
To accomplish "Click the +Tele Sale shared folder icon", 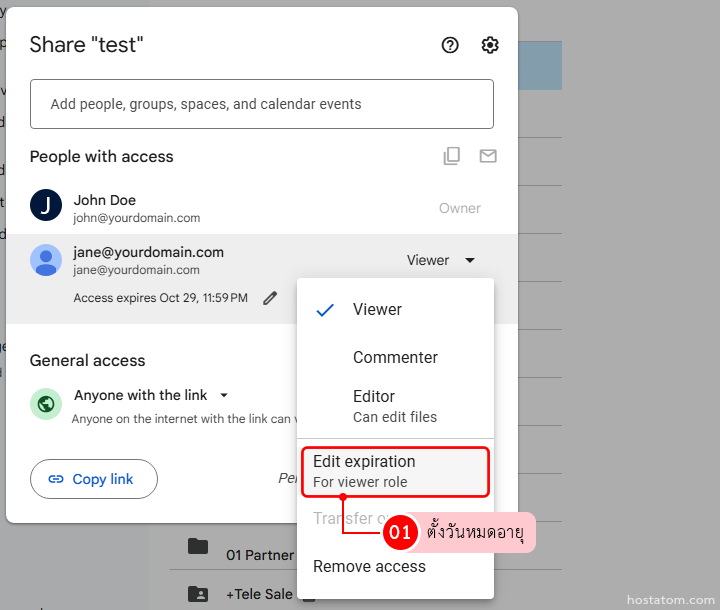I will pyautogui.click(x=198, y=594).
